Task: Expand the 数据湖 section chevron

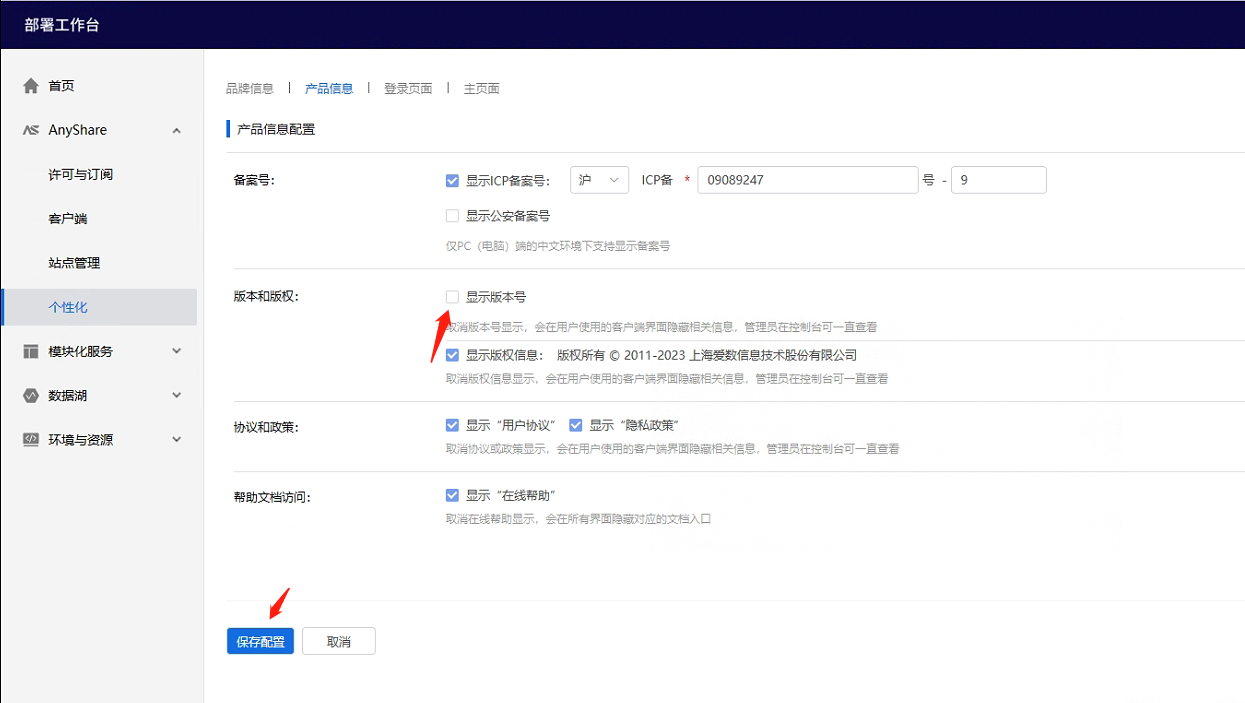Action: click(x=177, y=395)
